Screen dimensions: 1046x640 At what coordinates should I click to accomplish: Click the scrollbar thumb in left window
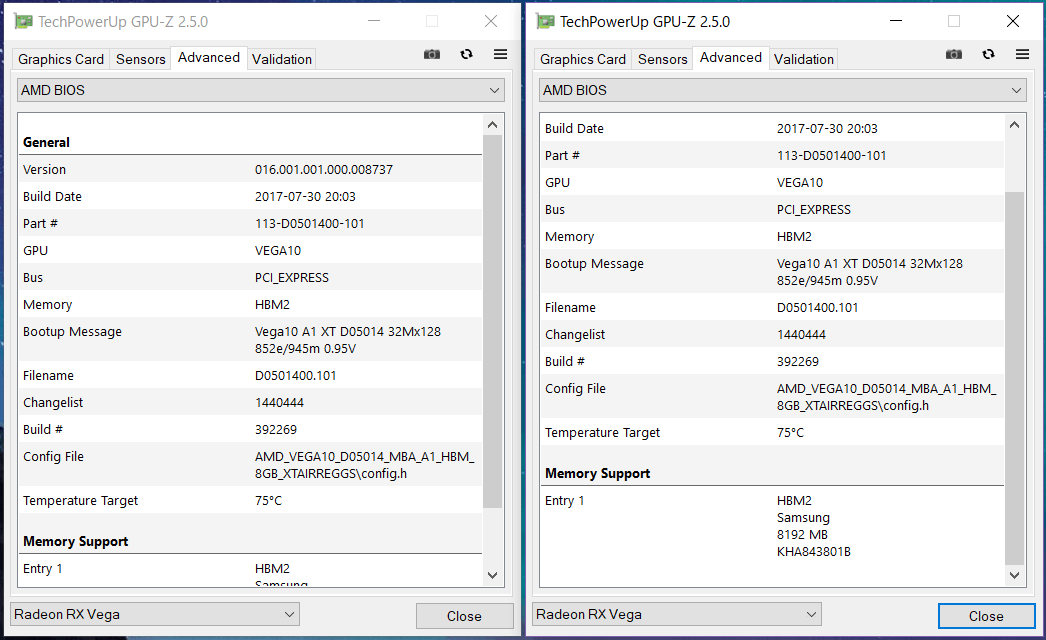492,322
